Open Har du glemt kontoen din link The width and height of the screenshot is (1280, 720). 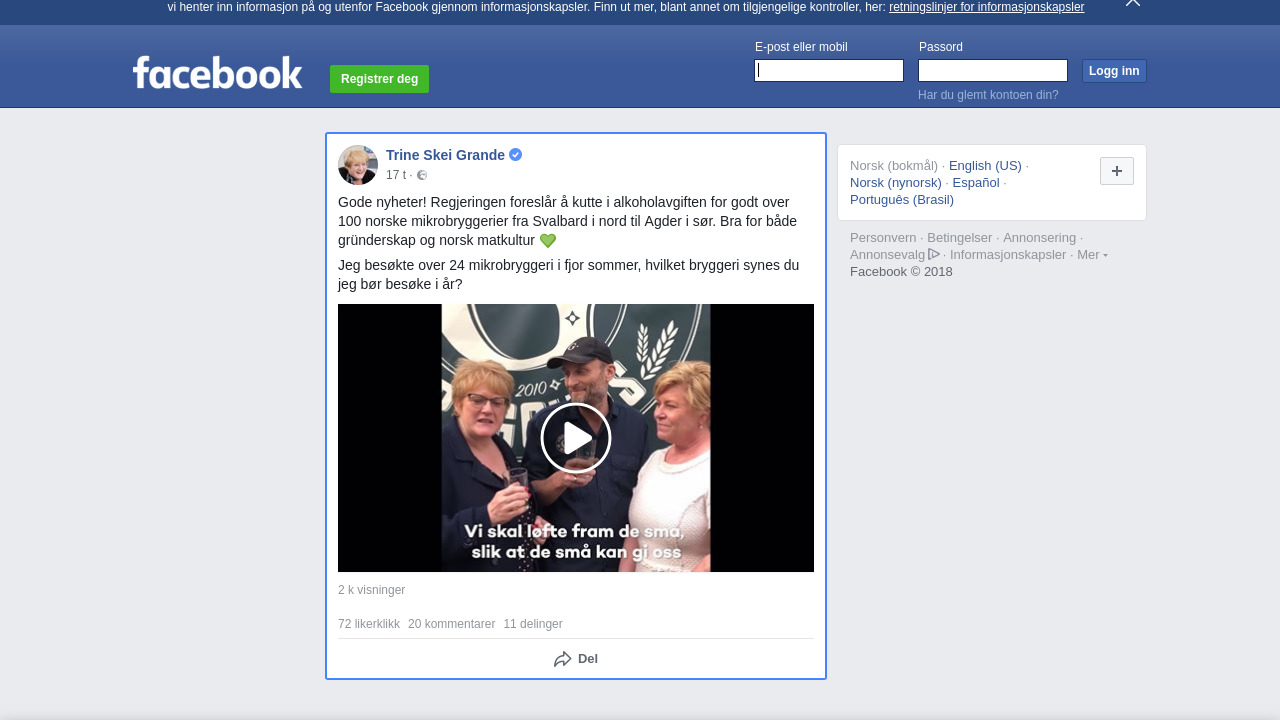tap(988, 95)
